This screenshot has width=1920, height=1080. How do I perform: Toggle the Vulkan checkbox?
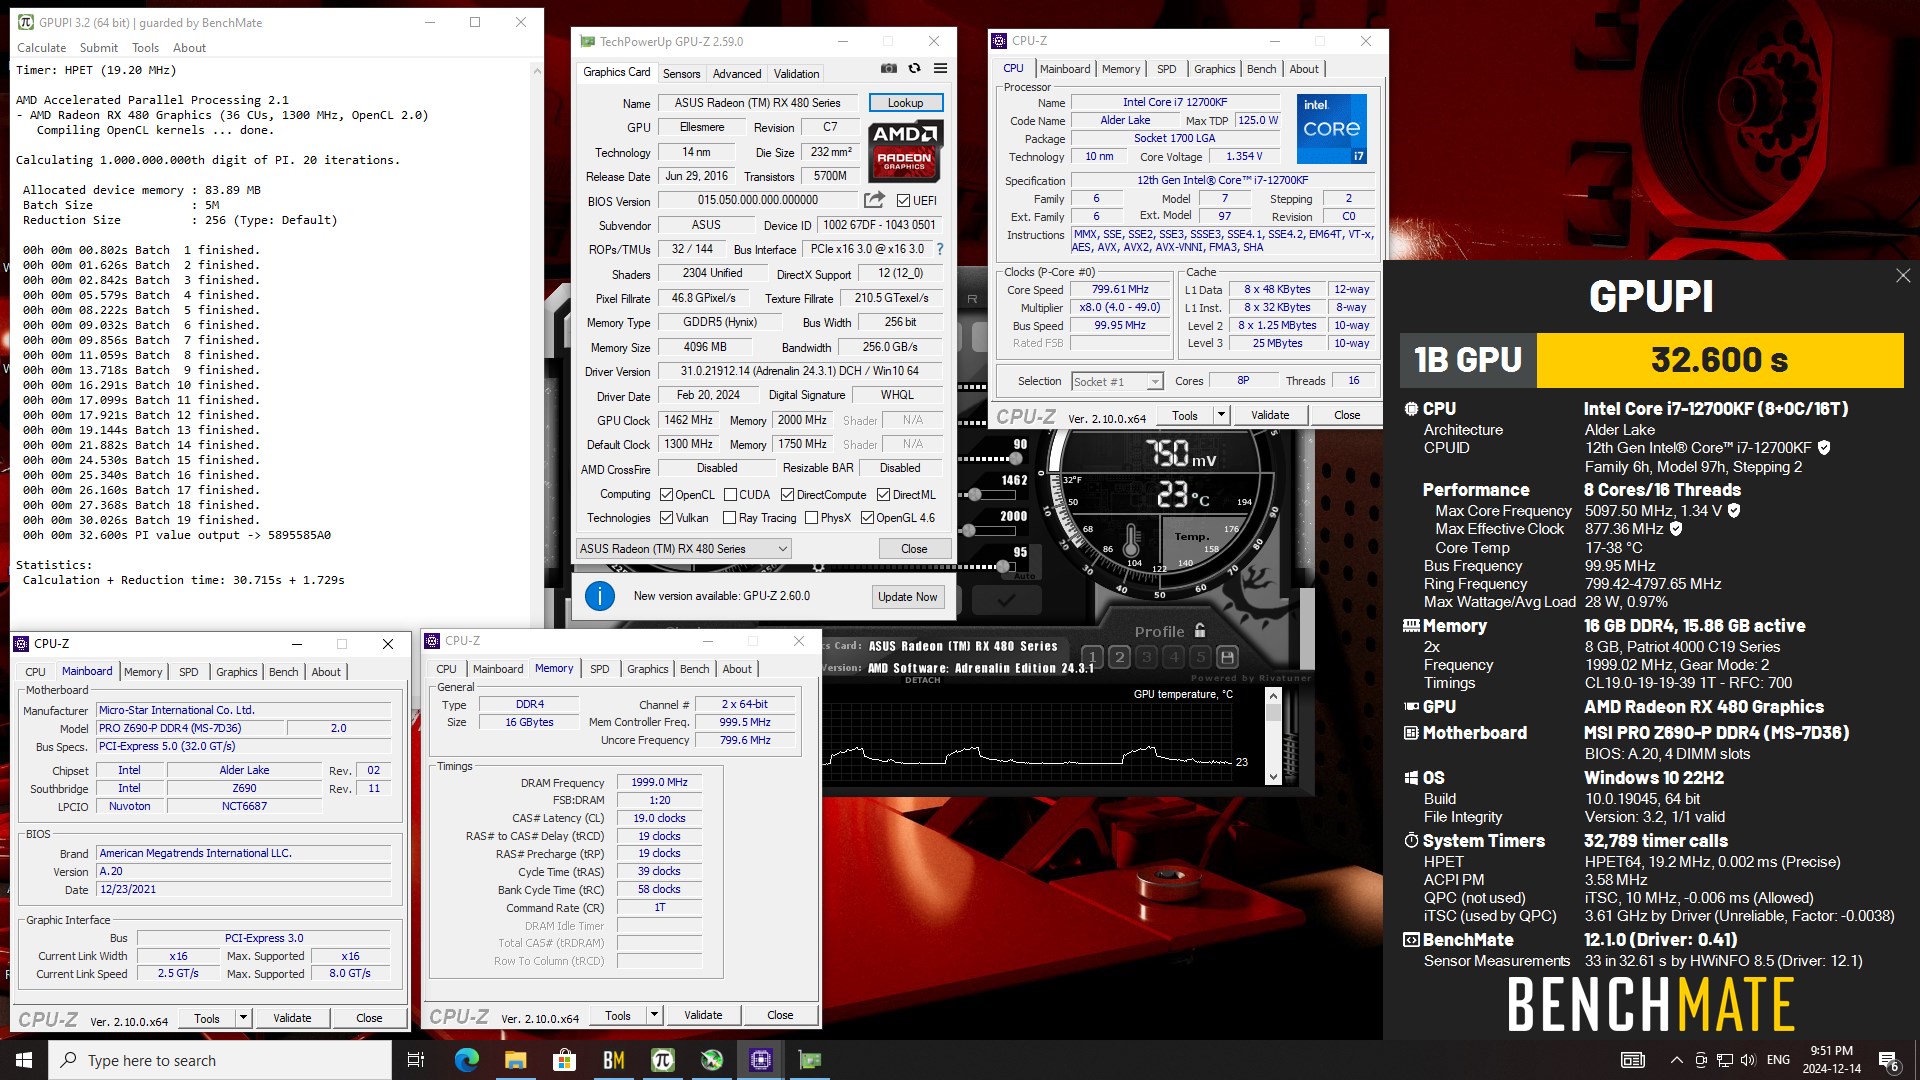666,518
